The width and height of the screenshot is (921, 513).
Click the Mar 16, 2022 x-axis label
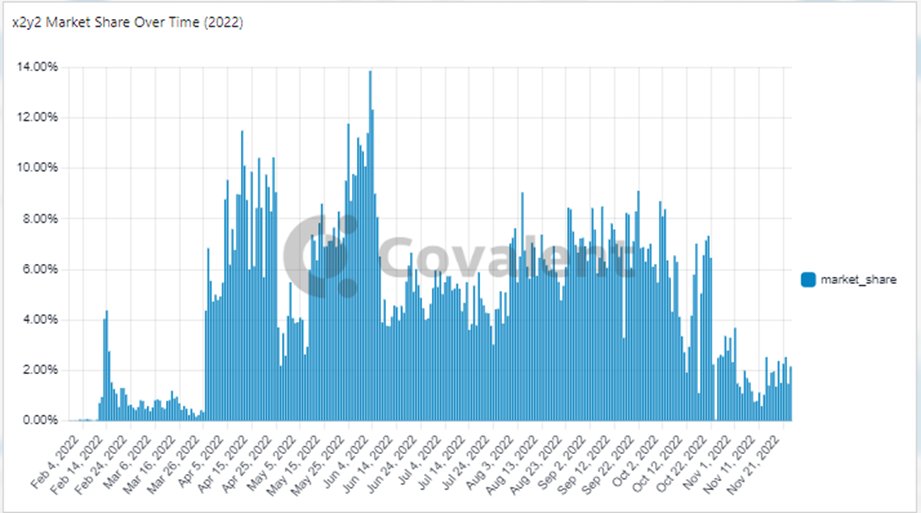[150, 464]
